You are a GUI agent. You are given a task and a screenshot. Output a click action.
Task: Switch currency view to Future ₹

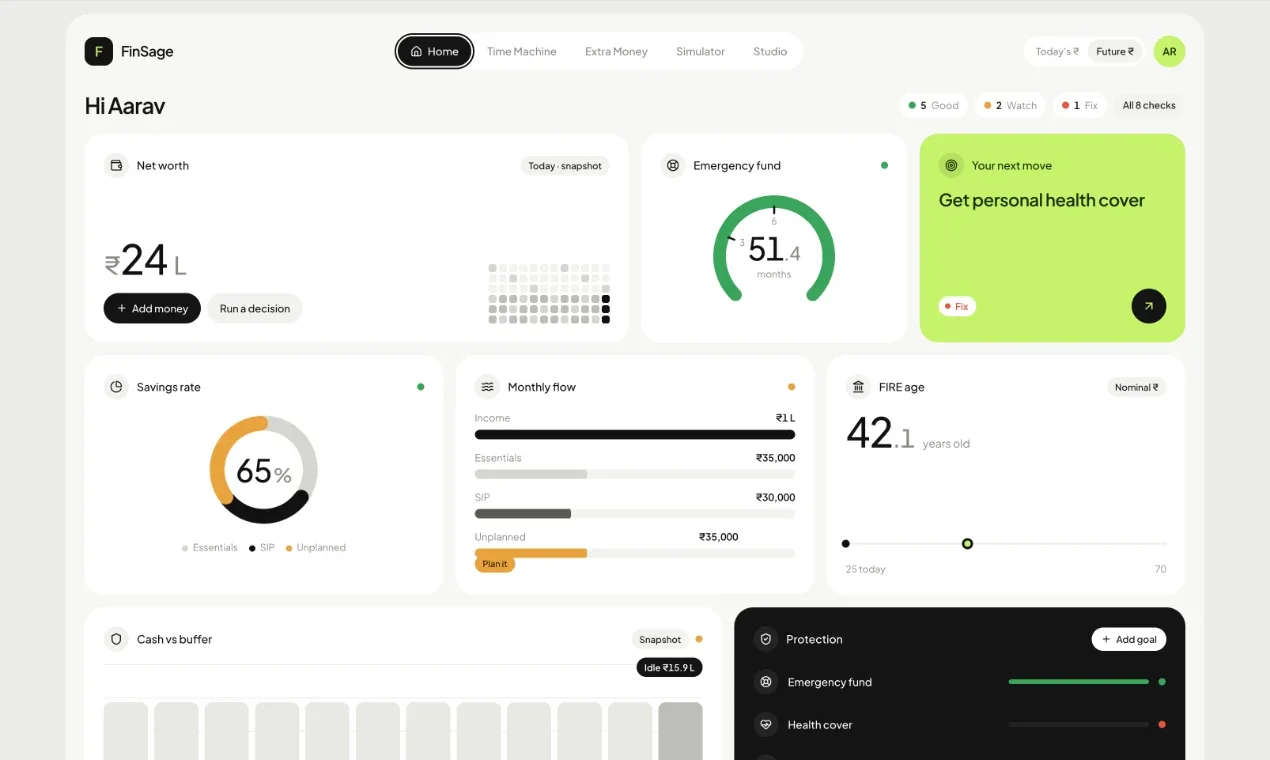[1114, 51]
